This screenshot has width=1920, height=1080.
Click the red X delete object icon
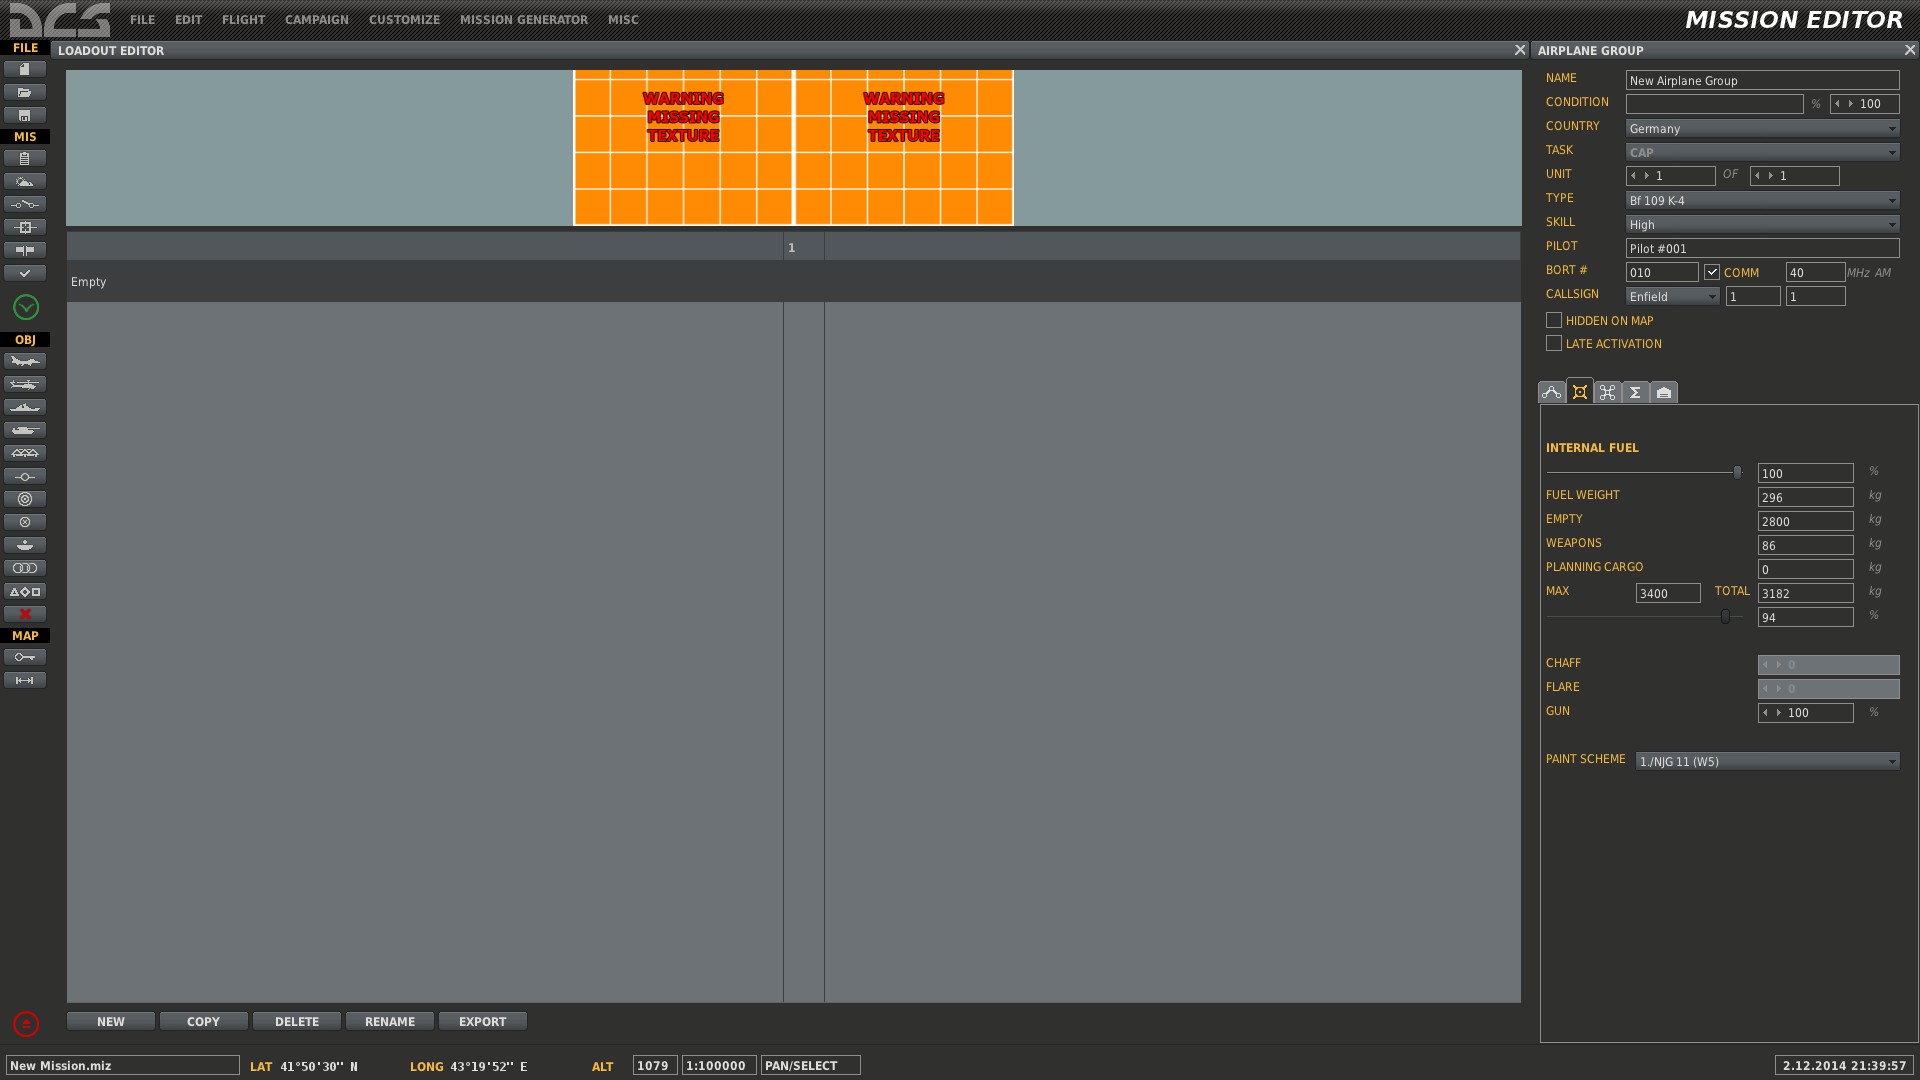pos(25,614)
